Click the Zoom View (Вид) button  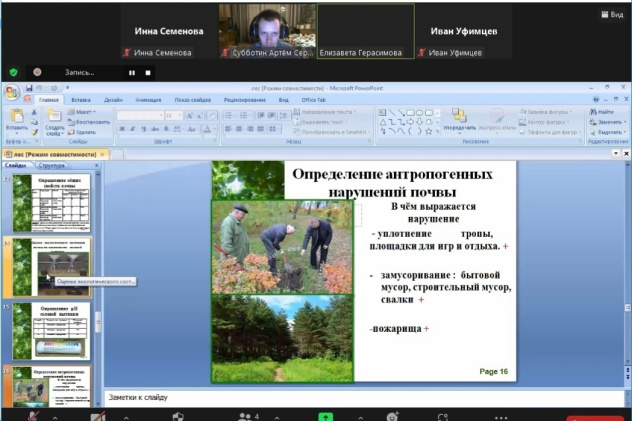click(612, 15)
